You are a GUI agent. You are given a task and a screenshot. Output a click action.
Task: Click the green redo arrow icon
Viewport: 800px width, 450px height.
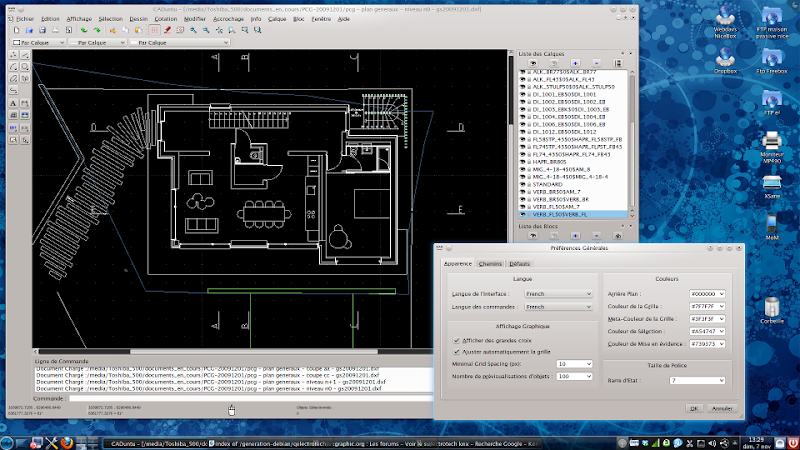[97, 31]
